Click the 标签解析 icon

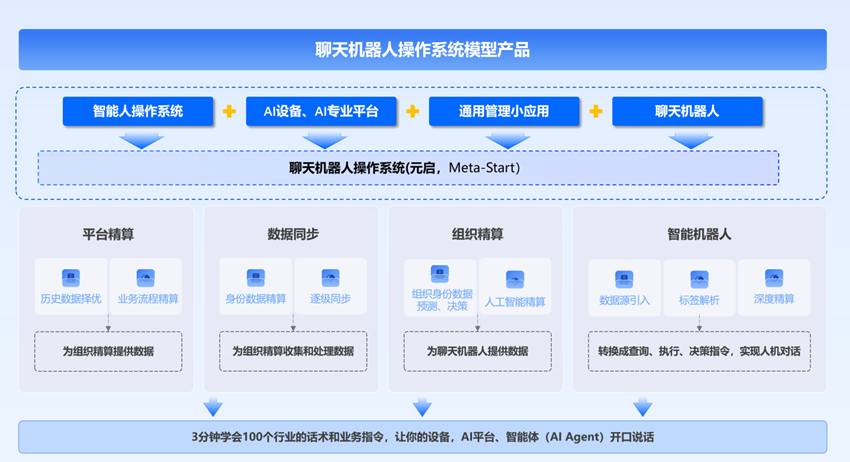(699, 279)
